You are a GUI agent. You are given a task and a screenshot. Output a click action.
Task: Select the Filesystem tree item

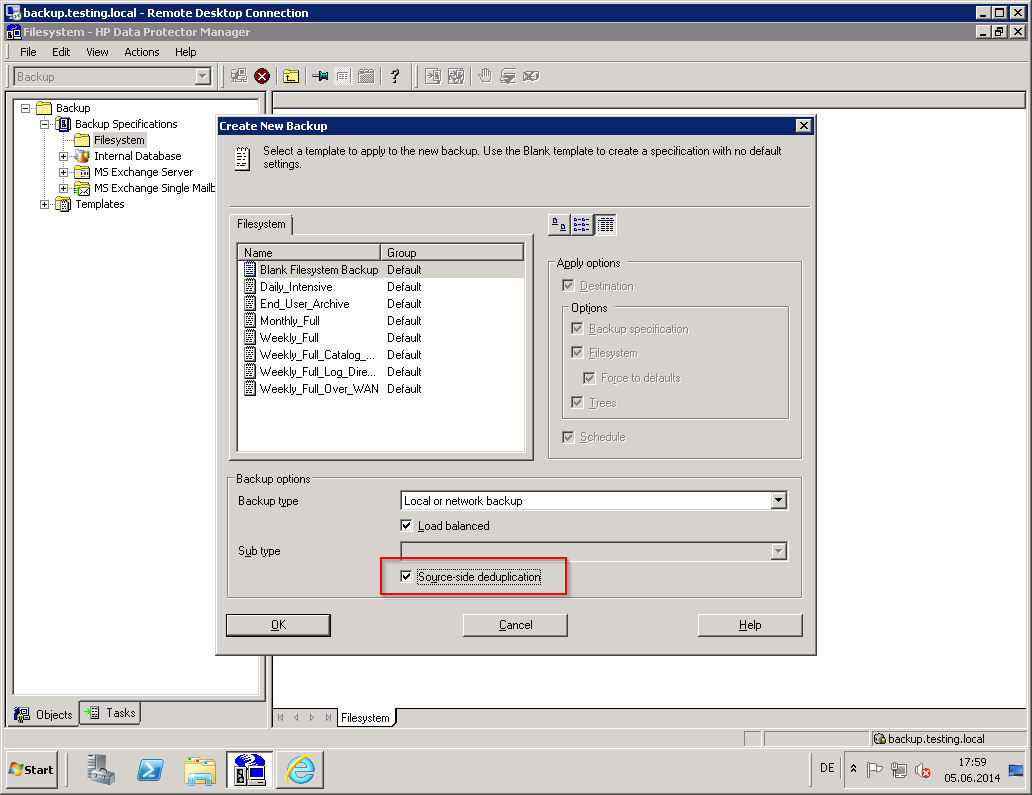point(119,140)
